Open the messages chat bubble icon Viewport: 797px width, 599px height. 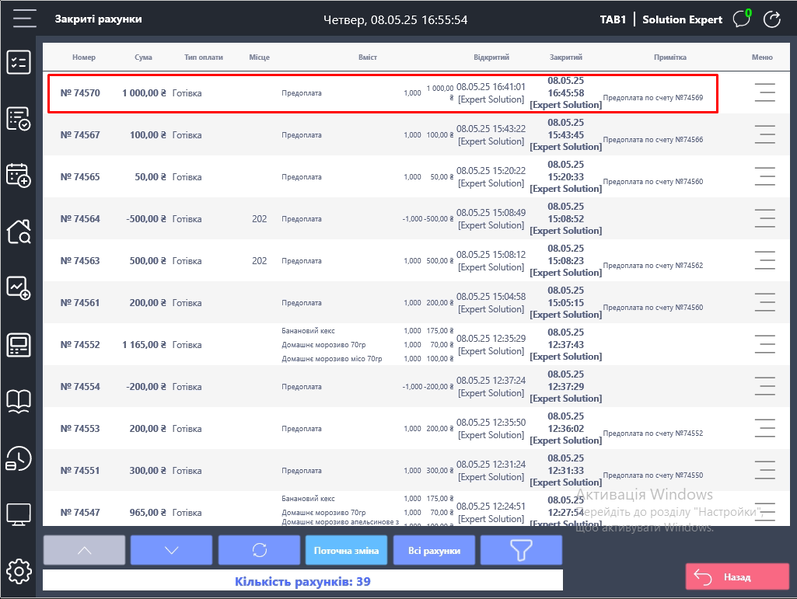pyautogui.click(x=742, y=19)
